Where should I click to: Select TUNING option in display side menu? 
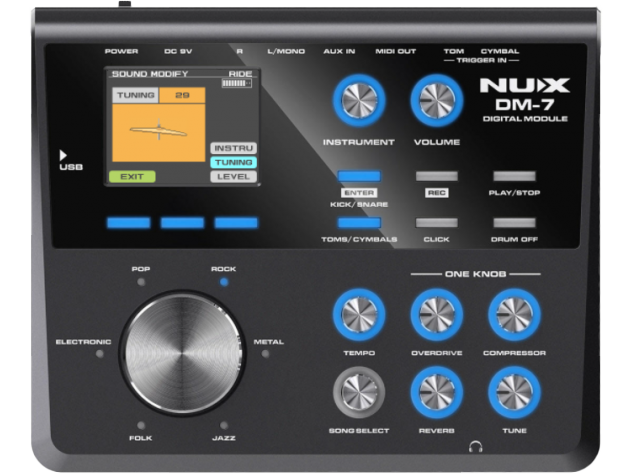(233, 162)
